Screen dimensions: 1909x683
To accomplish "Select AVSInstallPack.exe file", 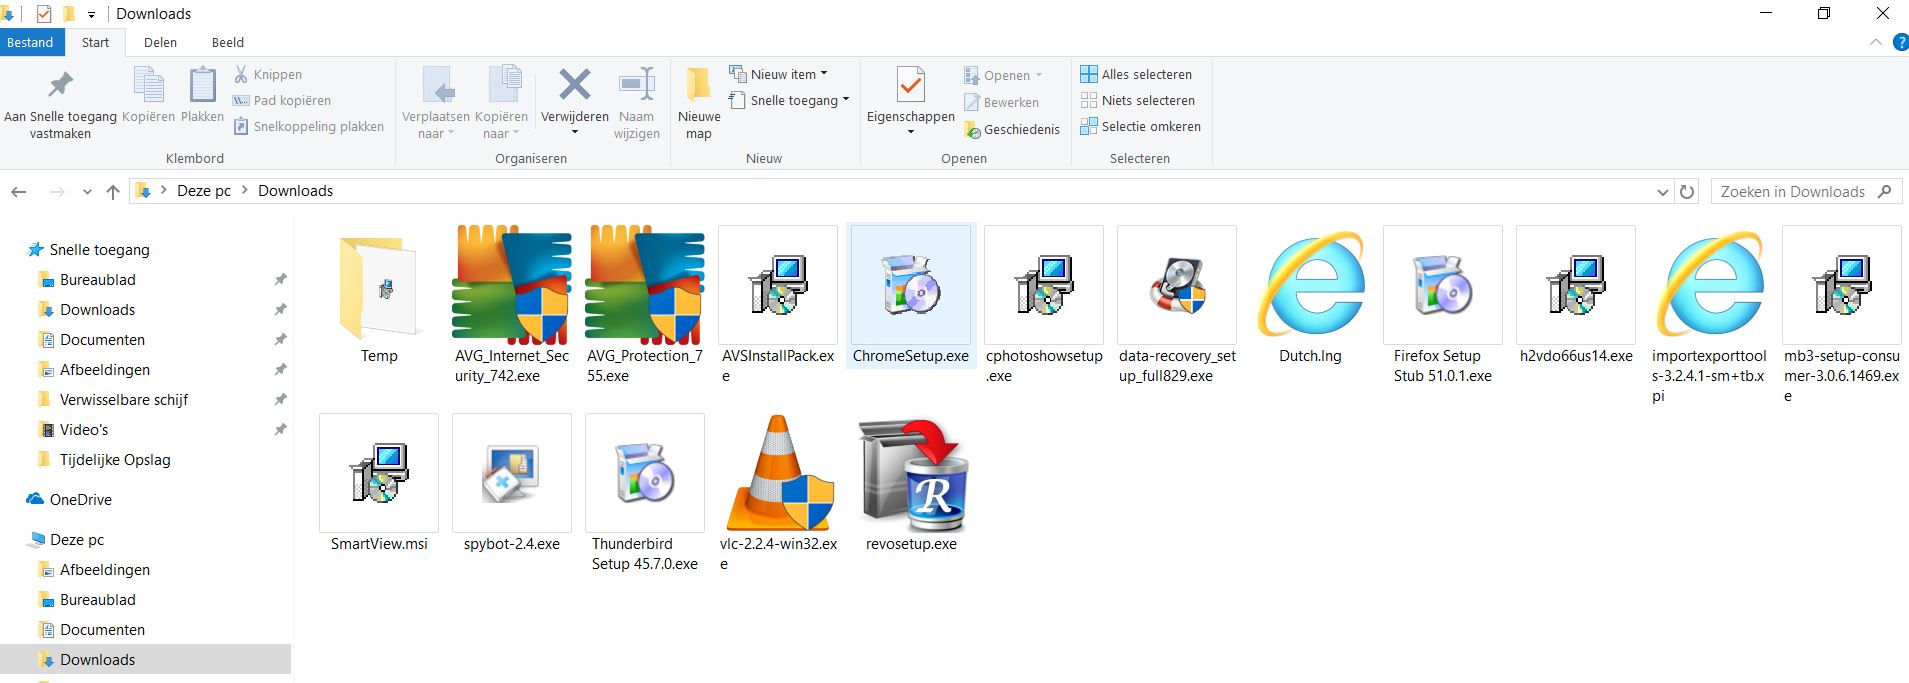I will [778, 306].
